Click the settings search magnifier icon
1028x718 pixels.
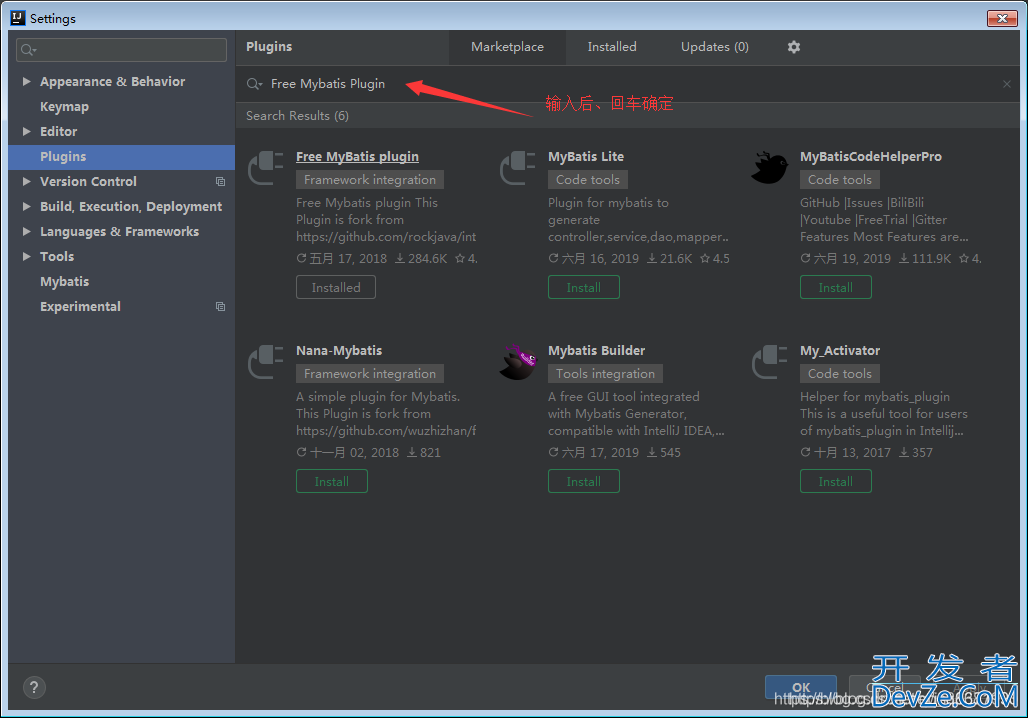(28, 50)
